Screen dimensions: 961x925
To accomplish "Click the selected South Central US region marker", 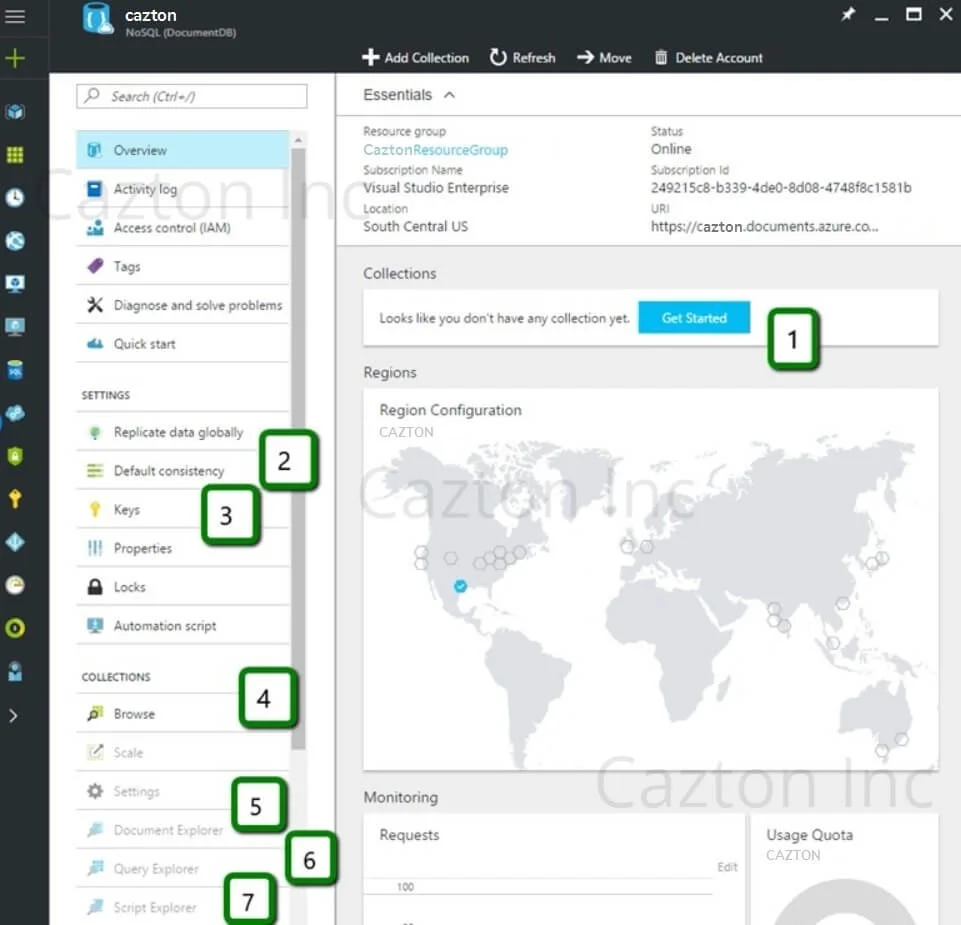I will pyautogui.click(x=460, y=586).
